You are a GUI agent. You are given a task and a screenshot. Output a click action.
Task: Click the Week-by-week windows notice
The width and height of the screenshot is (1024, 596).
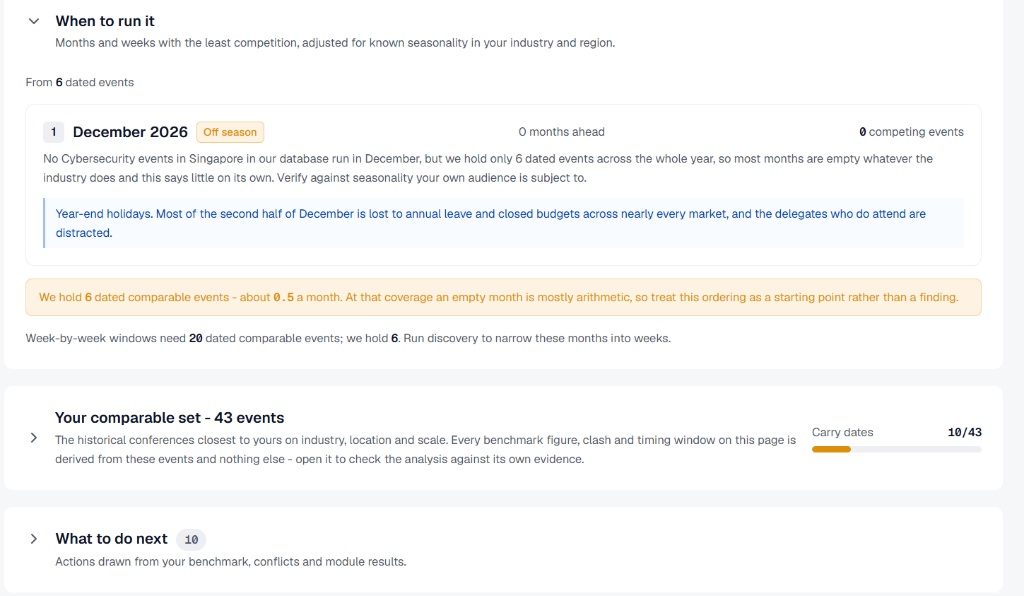tap(348, 338)
